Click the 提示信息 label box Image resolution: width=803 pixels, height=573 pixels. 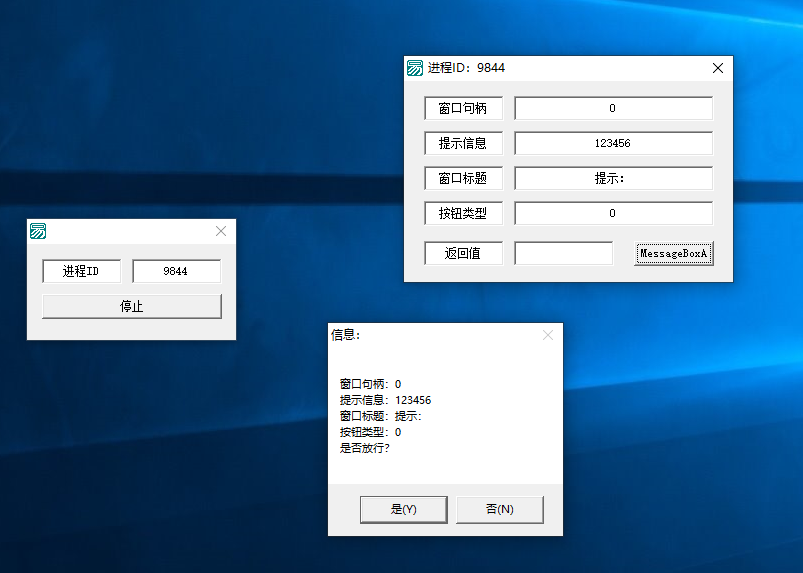tap(463, 143)
